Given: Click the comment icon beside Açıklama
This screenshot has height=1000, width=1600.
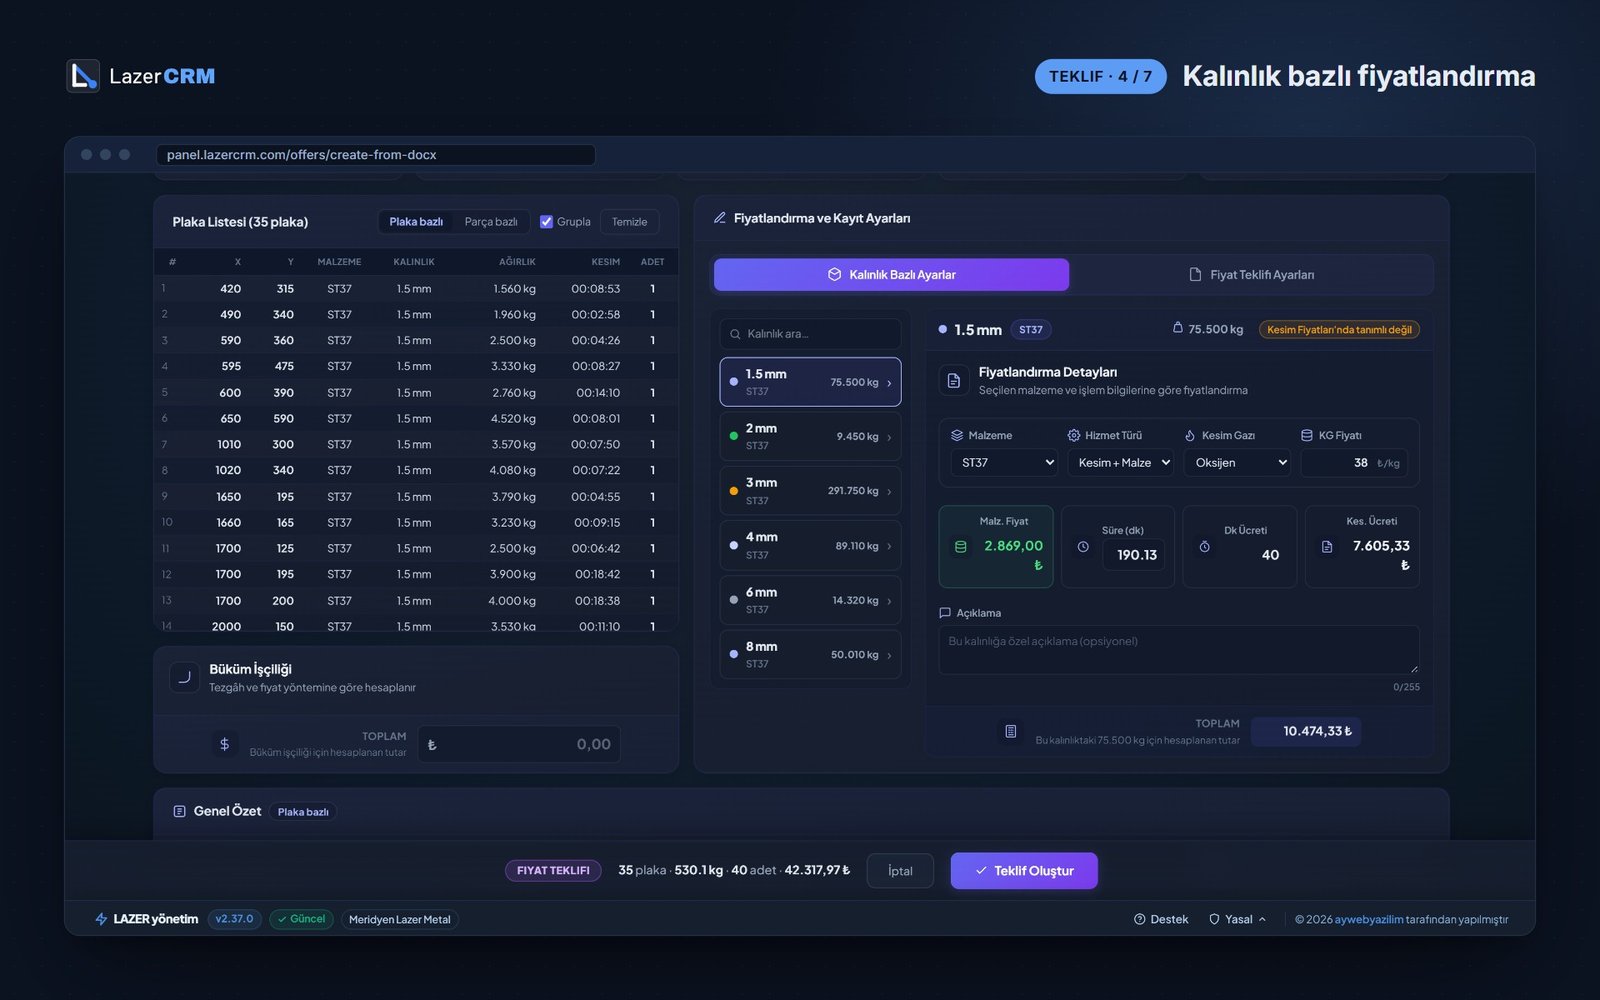Looking at the screenshot, I should coord(945,613).
